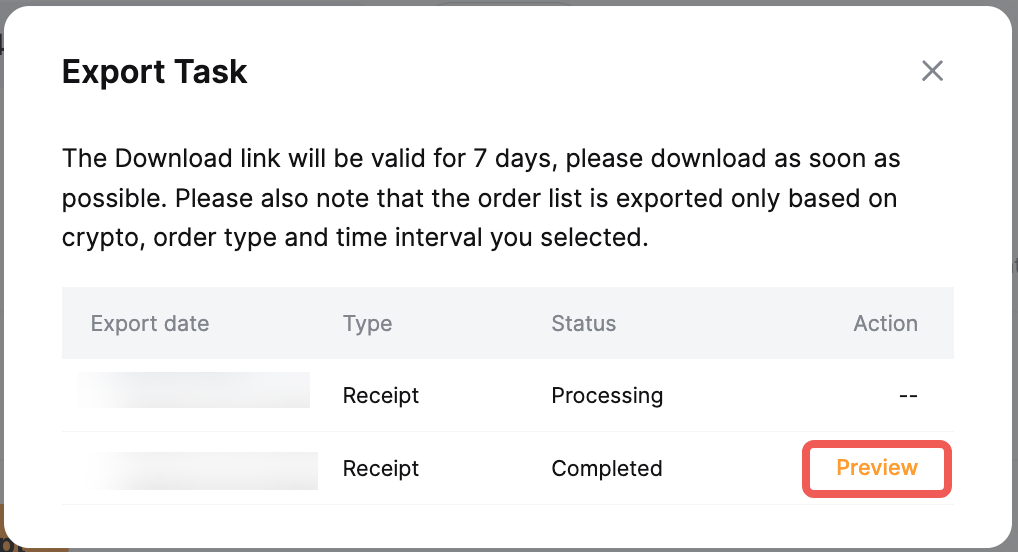This screenshot has width=1018, height=552.
Task: Select Receipt type in the Completed row
Action: pos(380,468)
